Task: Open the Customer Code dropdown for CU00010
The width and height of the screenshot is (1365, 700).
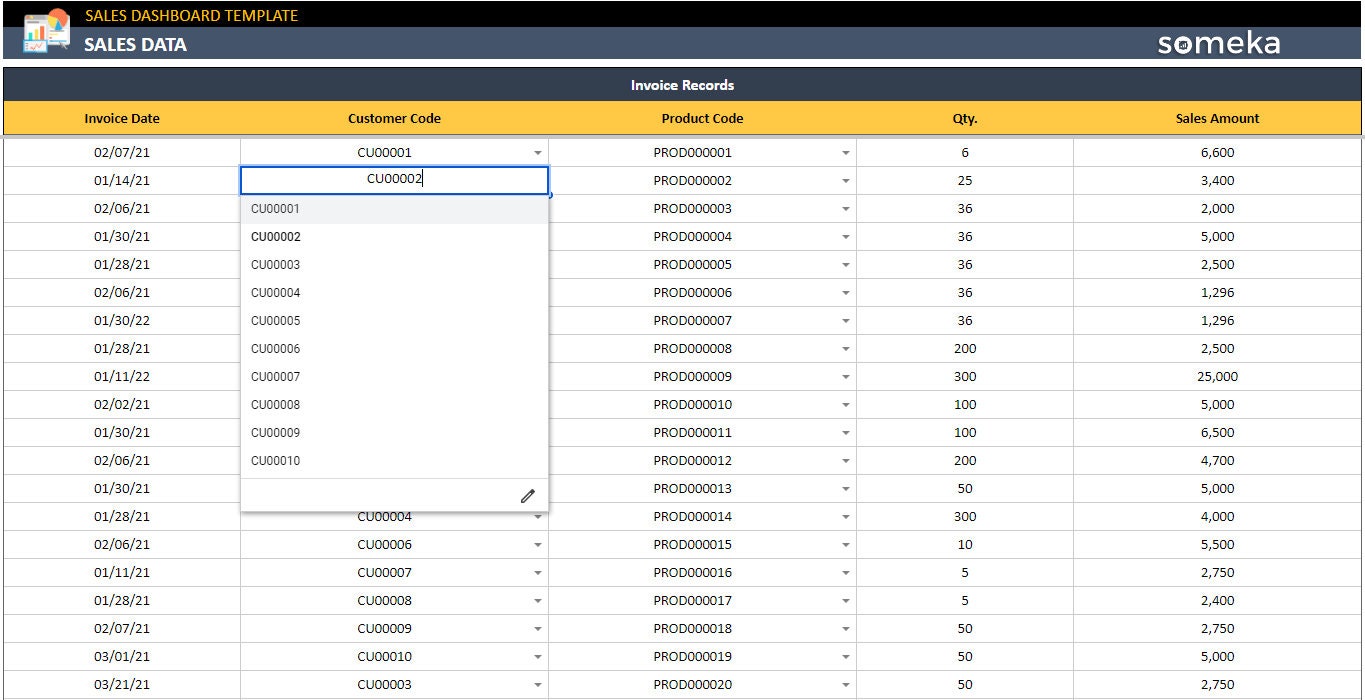Action: 538,656
